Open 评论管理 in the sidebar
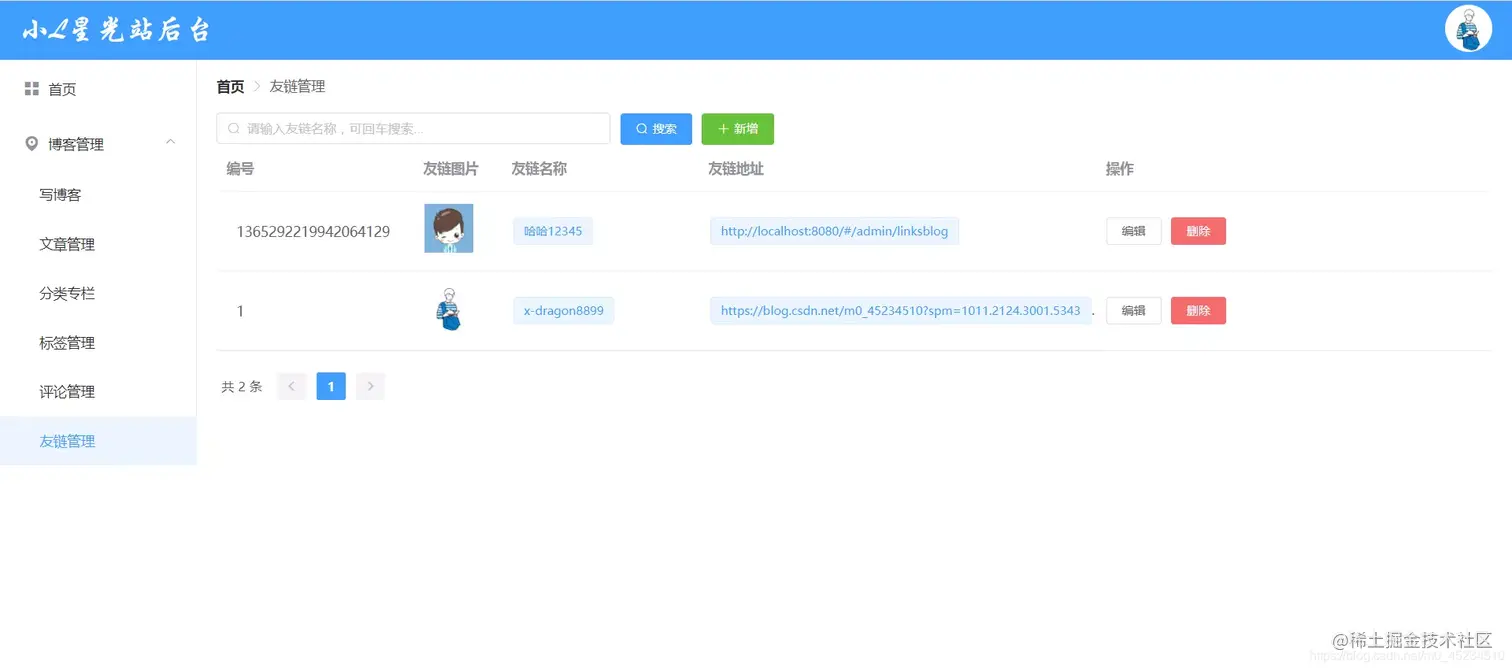This screenshot has height=670, width=1512. [x=98, y=391]
